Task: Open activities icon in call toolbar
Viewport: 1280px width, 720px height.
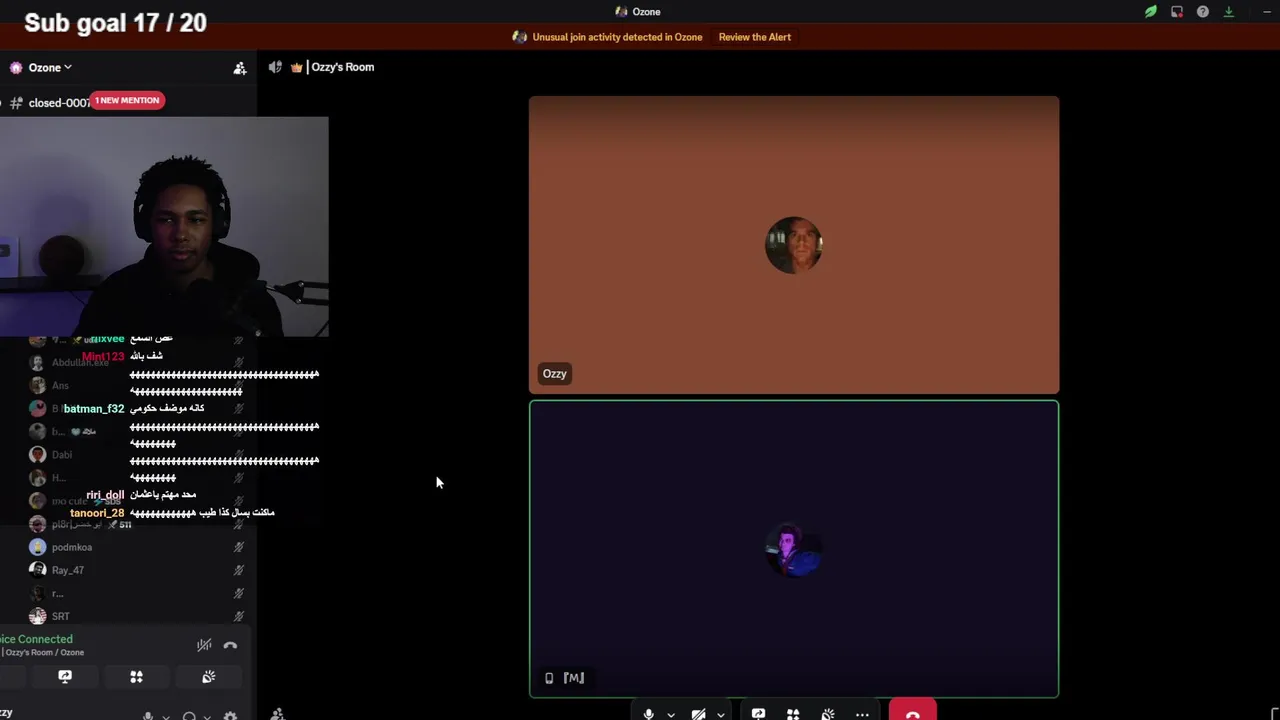Action: tap(793, 714)
